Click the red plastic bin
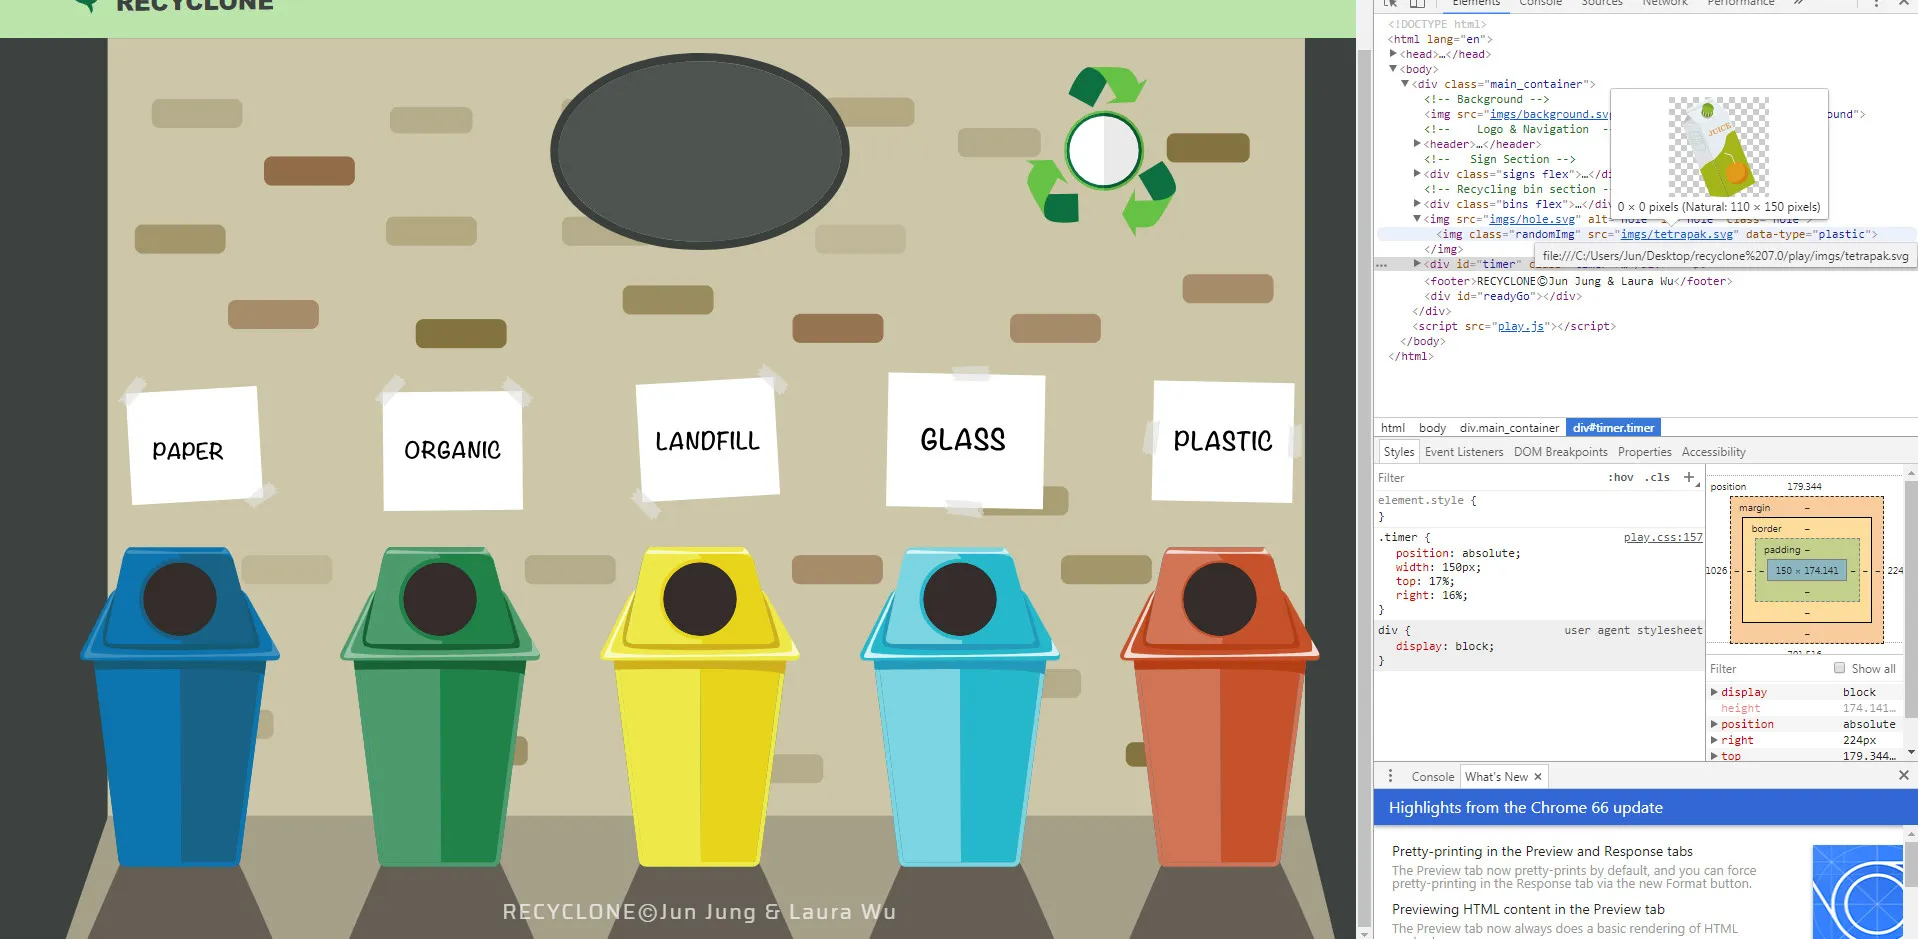Viewport: 1918px width, 939px height. click(1220, 705)
